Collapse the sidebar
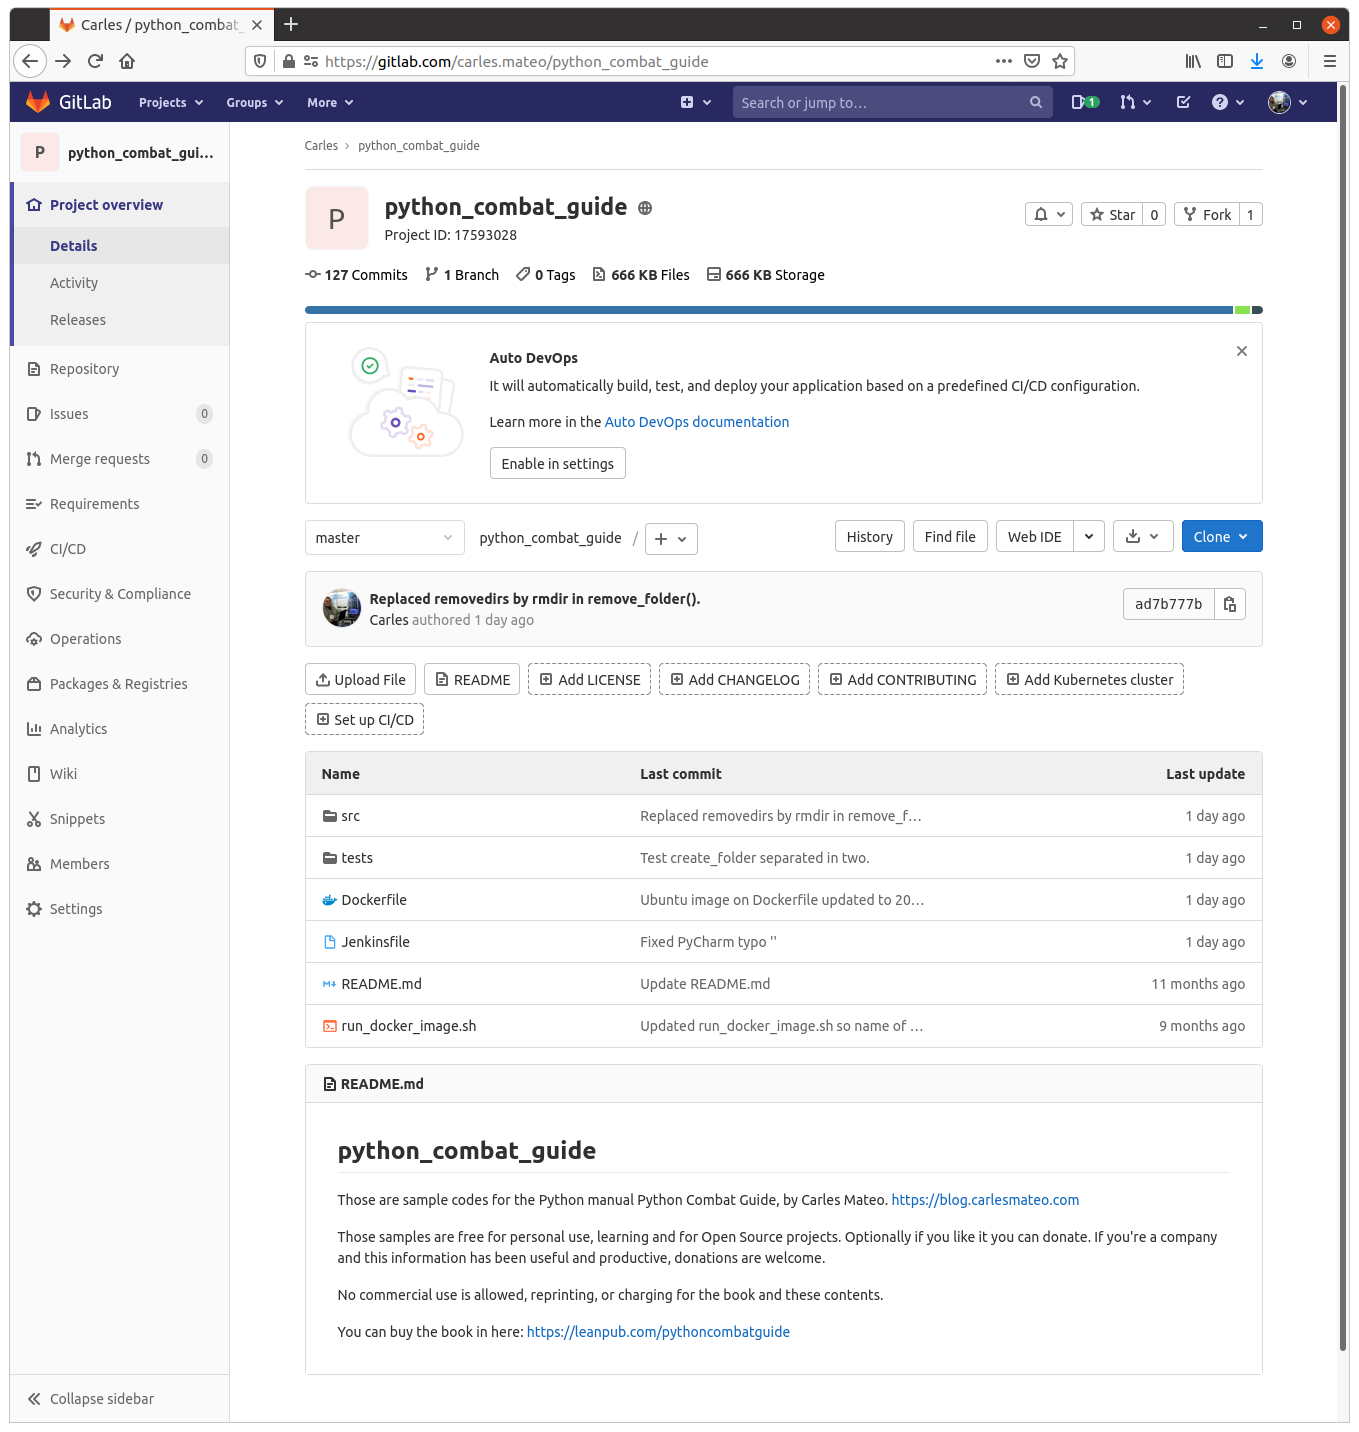Screen dimensions: 1359x1432 [120, 1399]
